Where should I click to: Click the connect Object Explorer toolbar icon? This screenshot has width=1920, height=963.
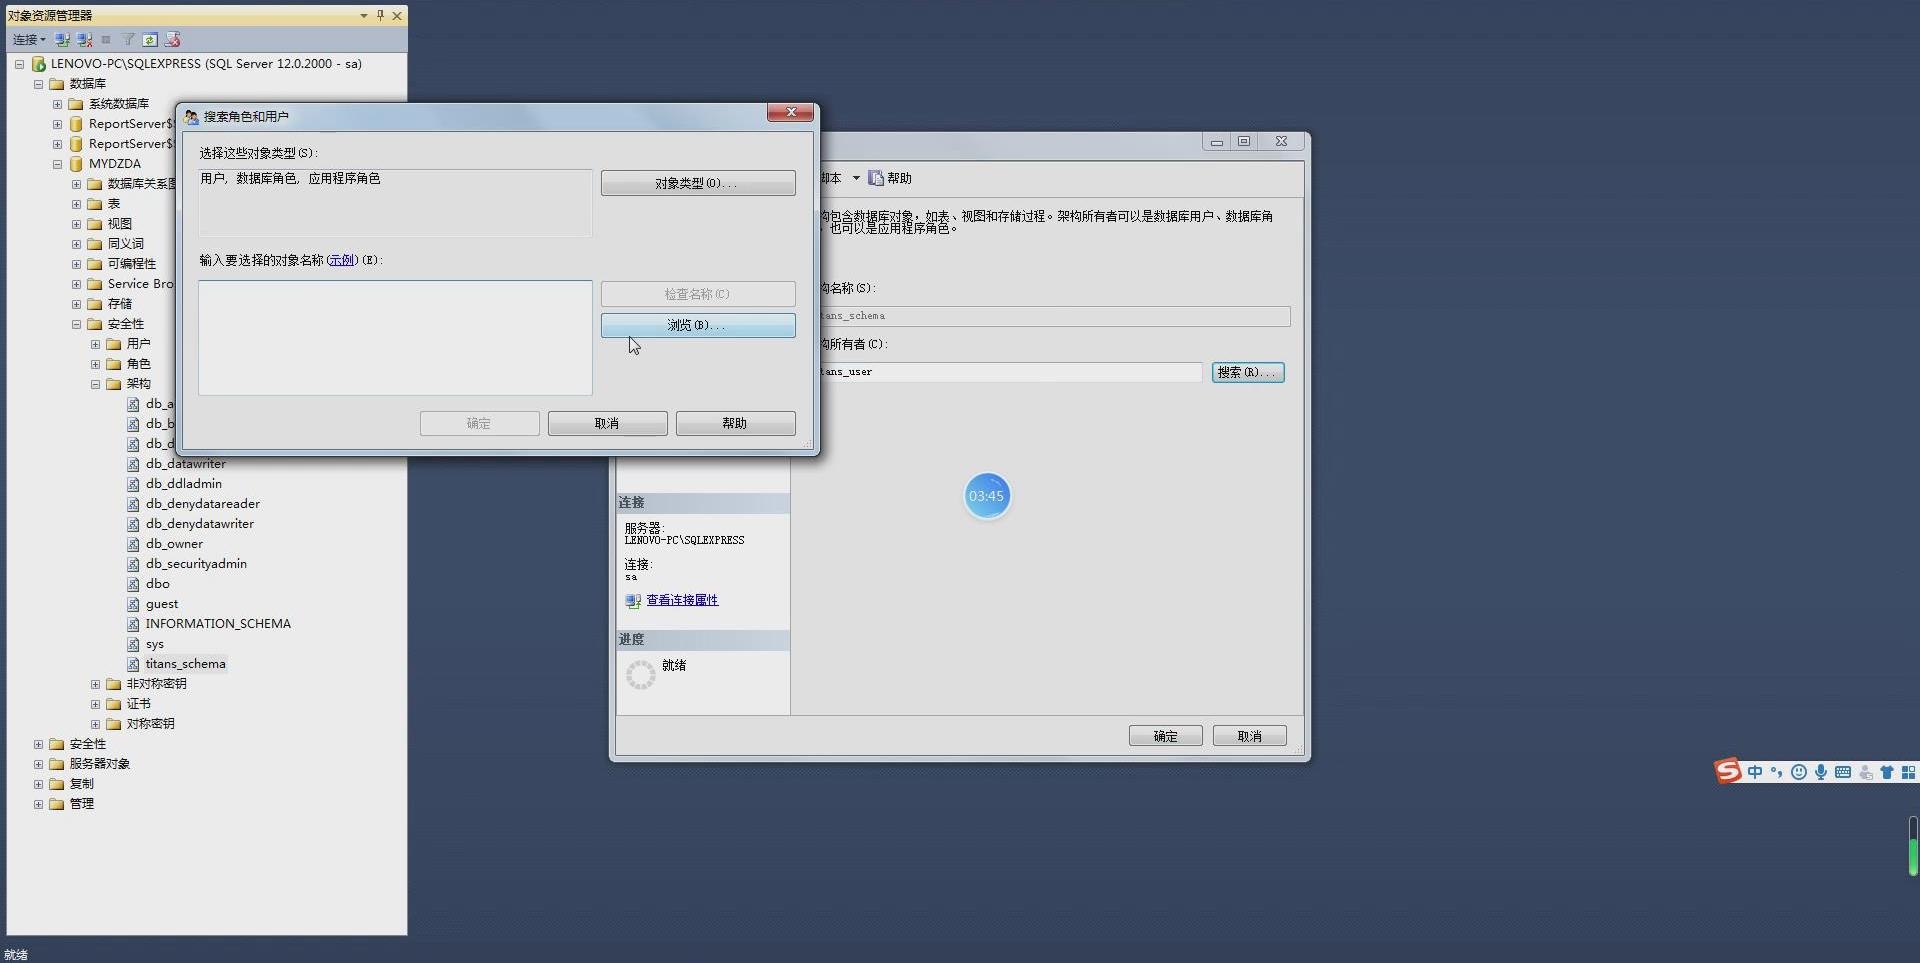click(62, 40)
